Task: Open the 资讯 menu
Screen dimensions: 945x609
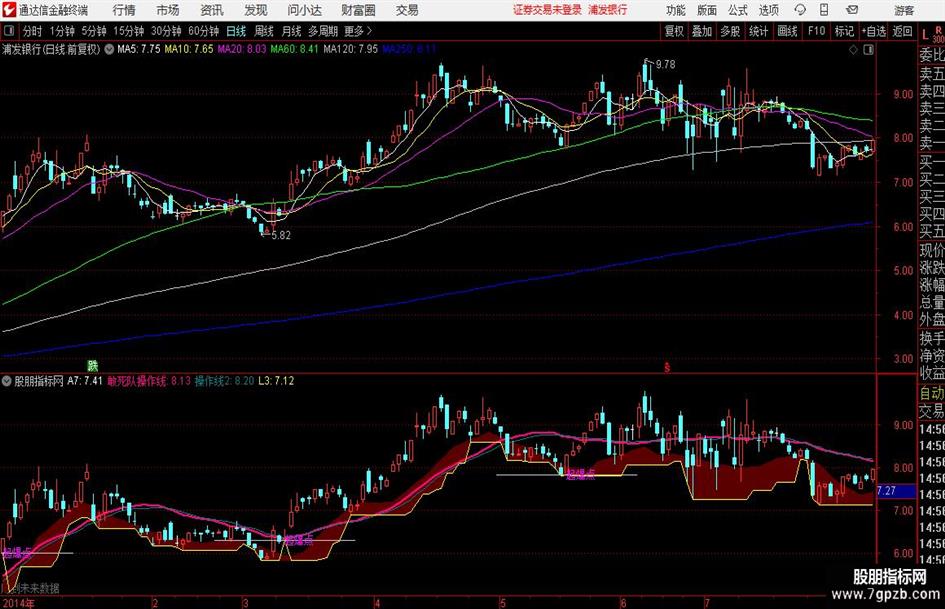Action: 212,10
